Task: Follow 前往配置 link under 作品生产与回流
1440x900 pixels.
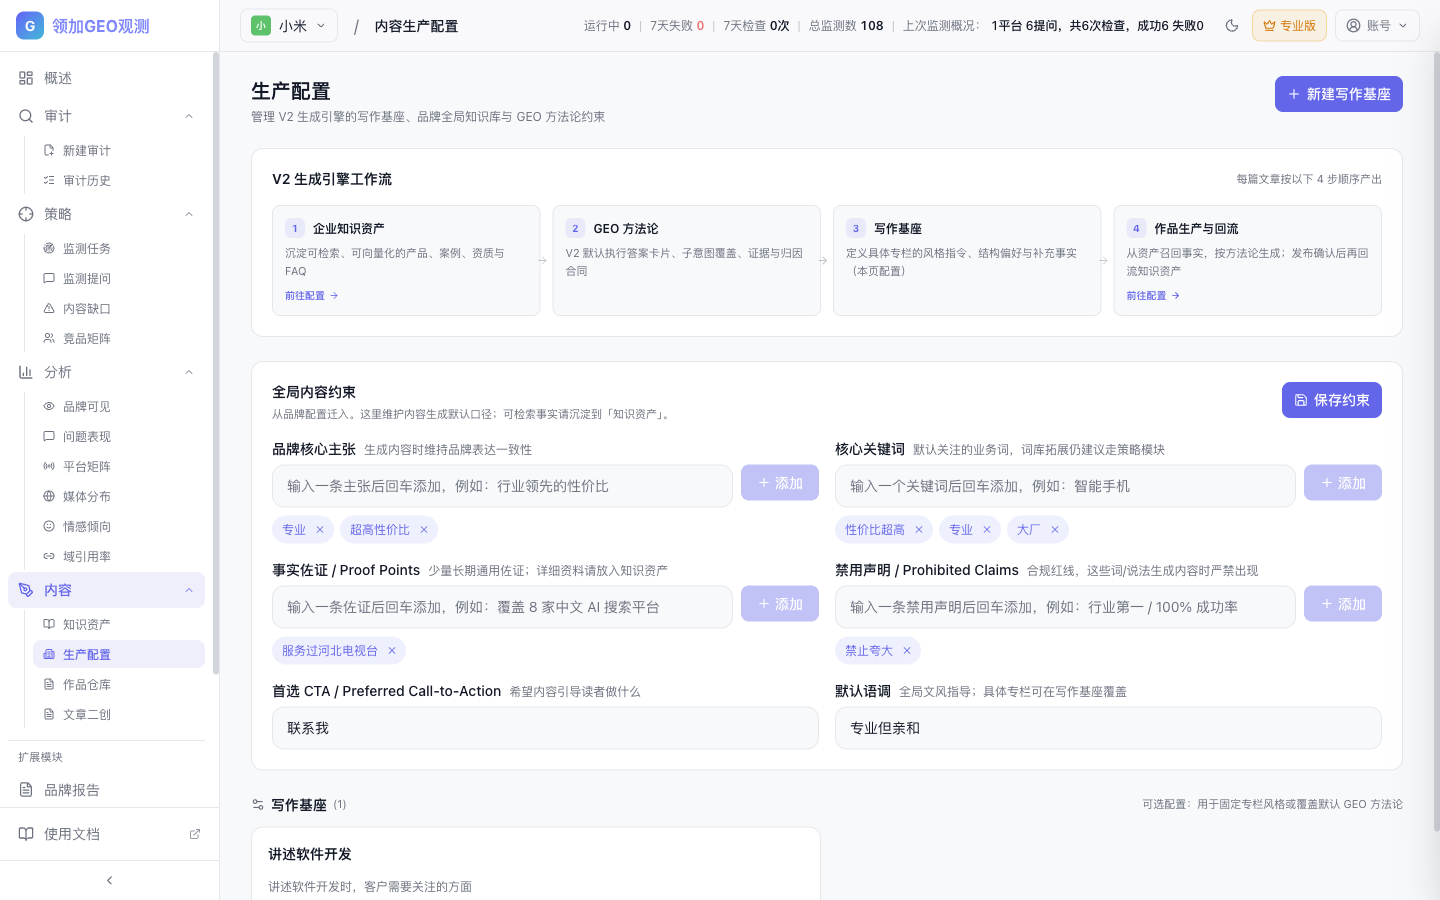Action: (1153, 296)
